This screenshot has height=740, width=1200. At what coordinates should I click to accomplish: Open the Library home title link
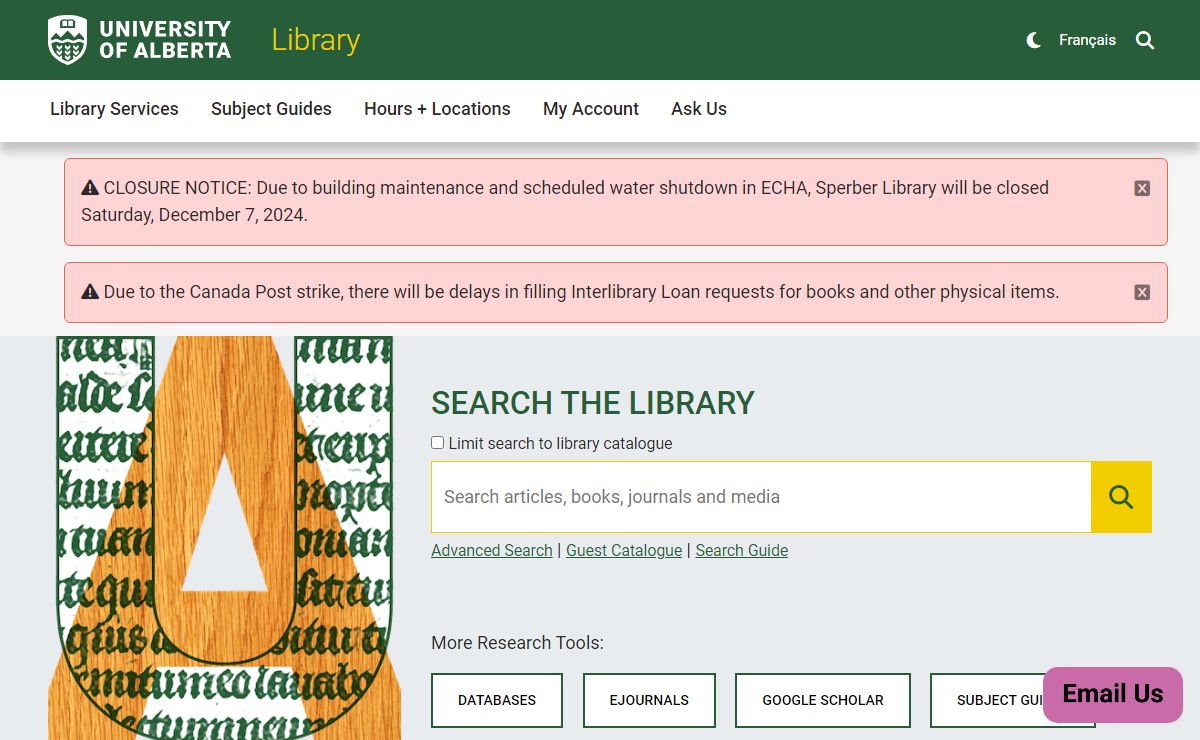315,40
